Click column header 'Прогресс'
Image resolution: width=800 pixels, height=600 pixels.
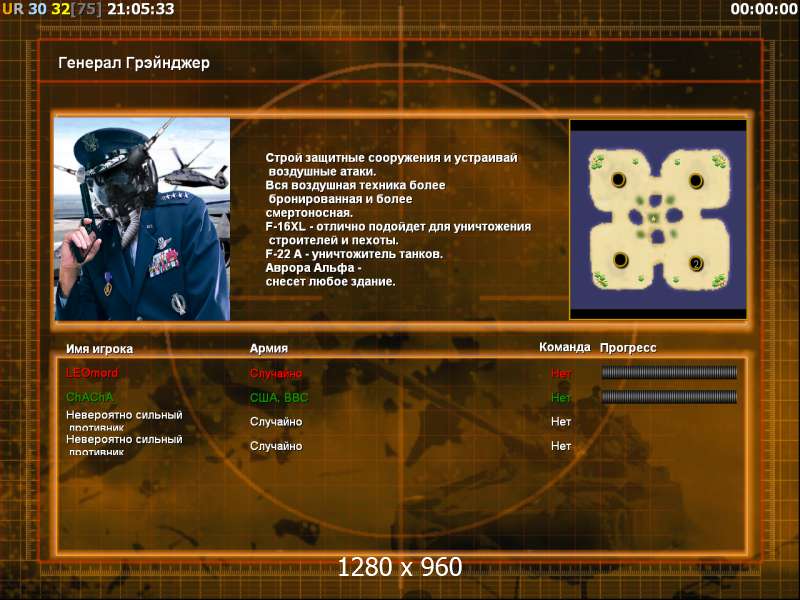628,348
